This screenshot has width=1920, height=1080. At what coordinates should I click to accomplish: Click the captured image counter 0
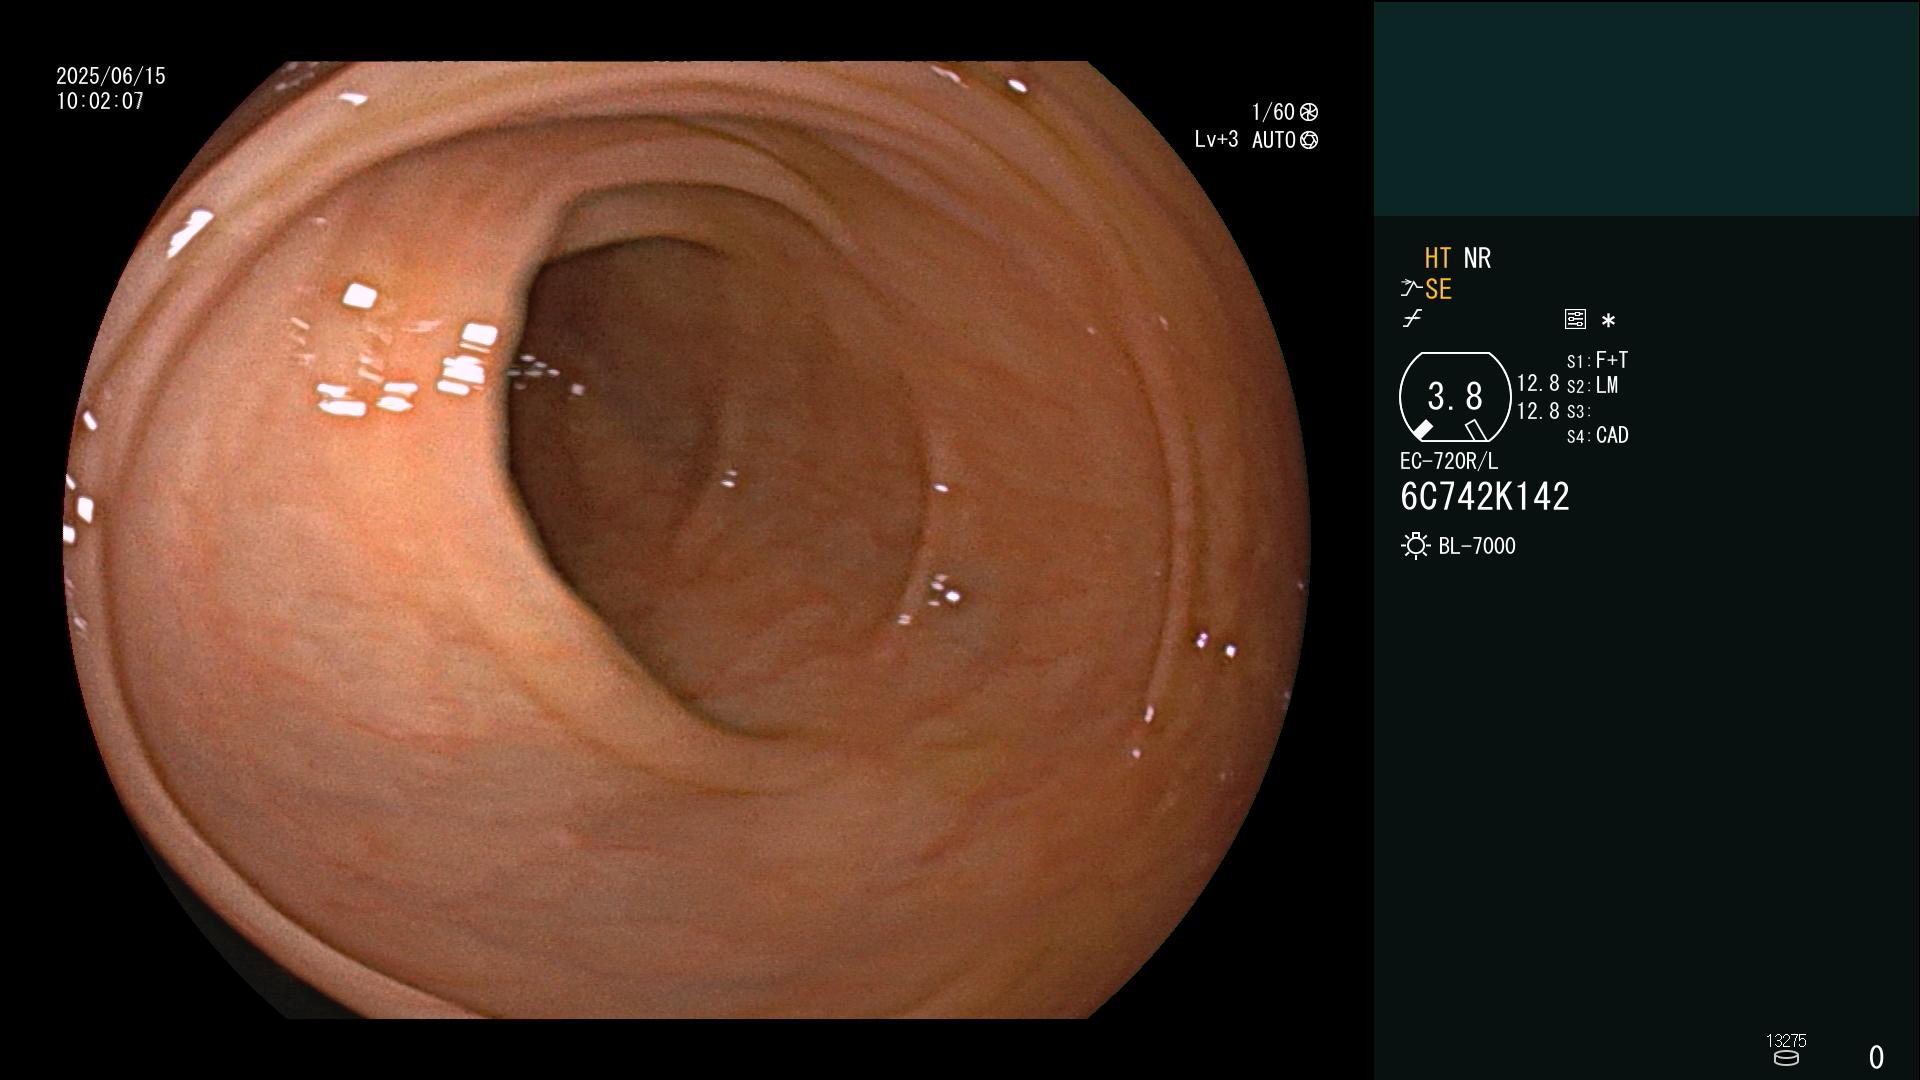point(1876,1057)
